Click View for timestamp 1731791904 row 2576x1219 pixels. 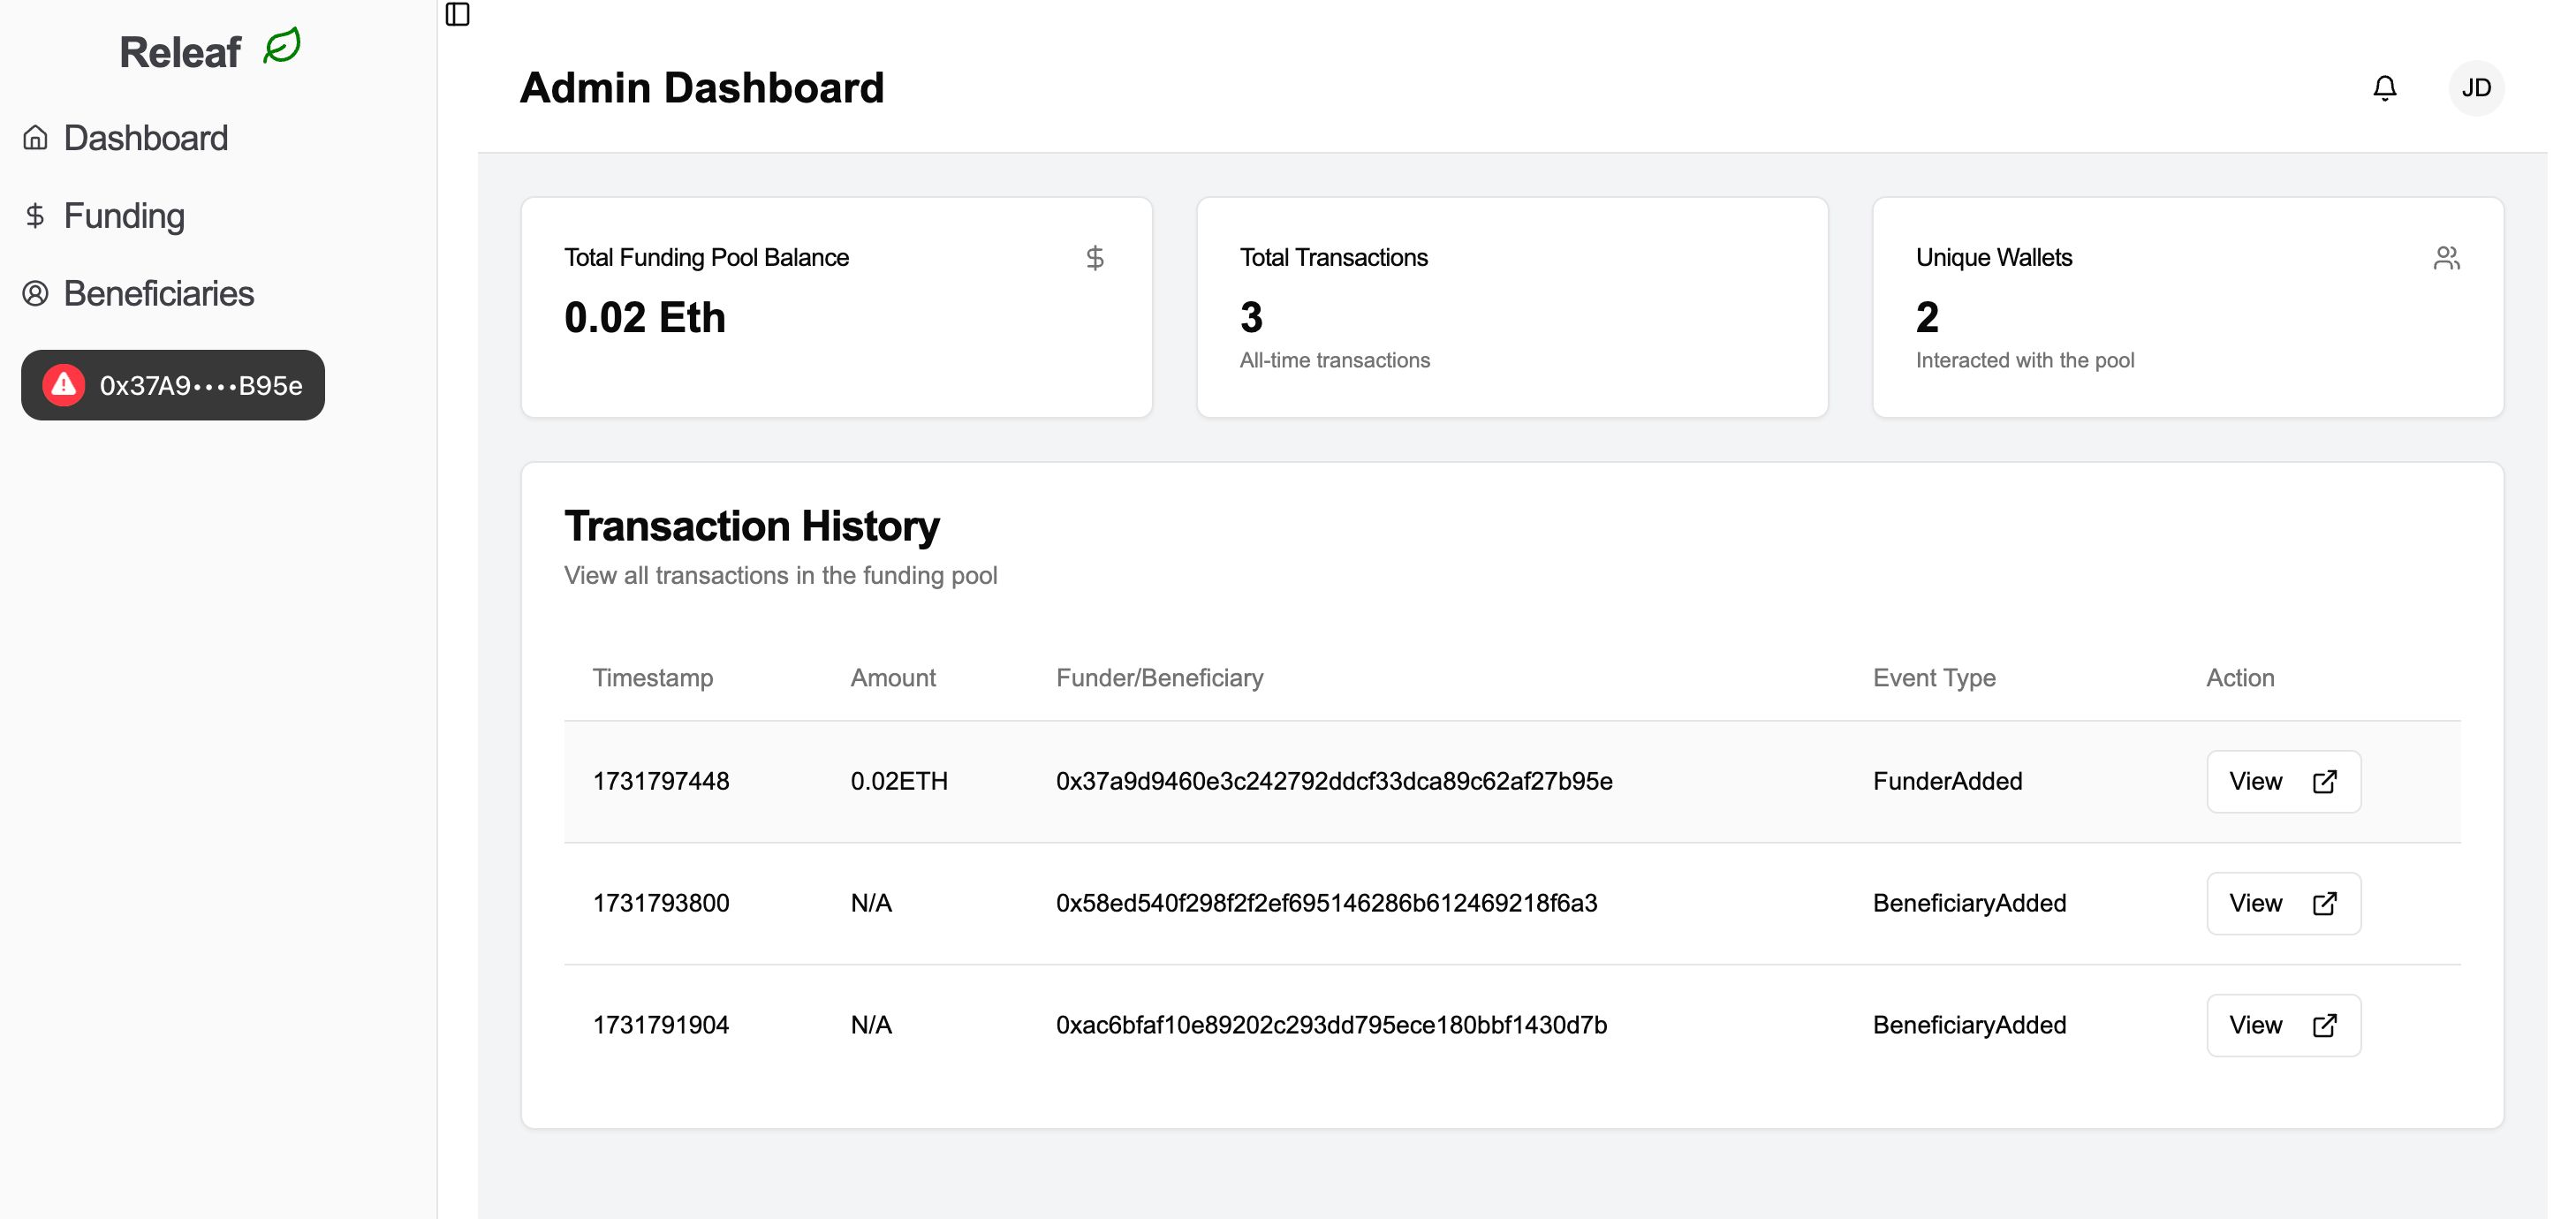(x=2280, y=1024)
